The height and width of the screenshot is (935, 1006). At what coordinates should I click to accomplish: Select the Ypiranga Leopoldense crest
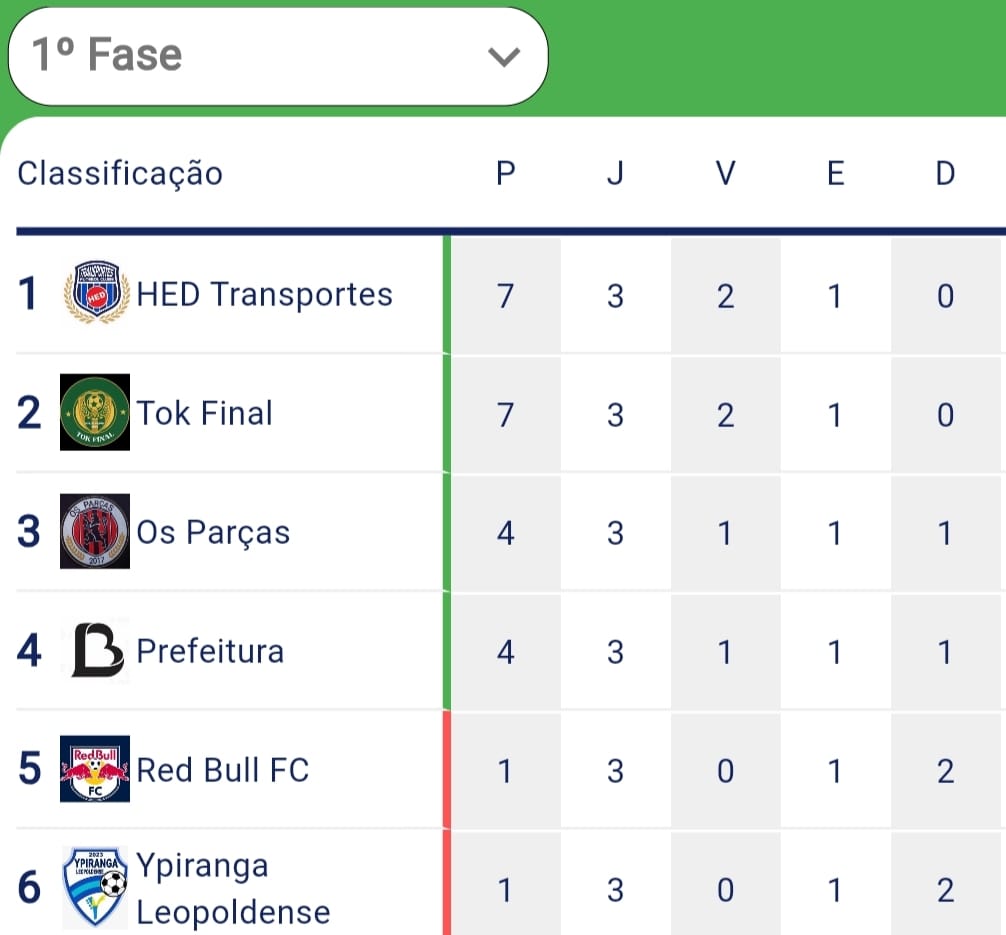[95, 886]
